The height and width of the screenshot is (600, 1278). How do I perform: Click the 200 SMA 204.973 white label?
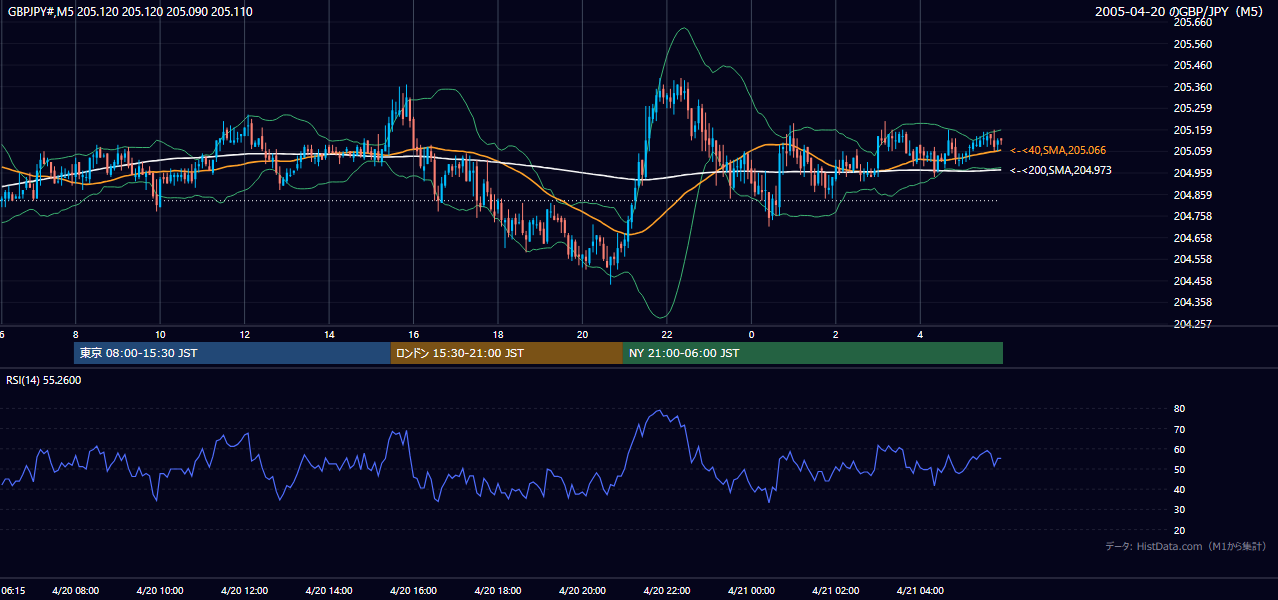pyautogui.click(x=1060, y=171)
